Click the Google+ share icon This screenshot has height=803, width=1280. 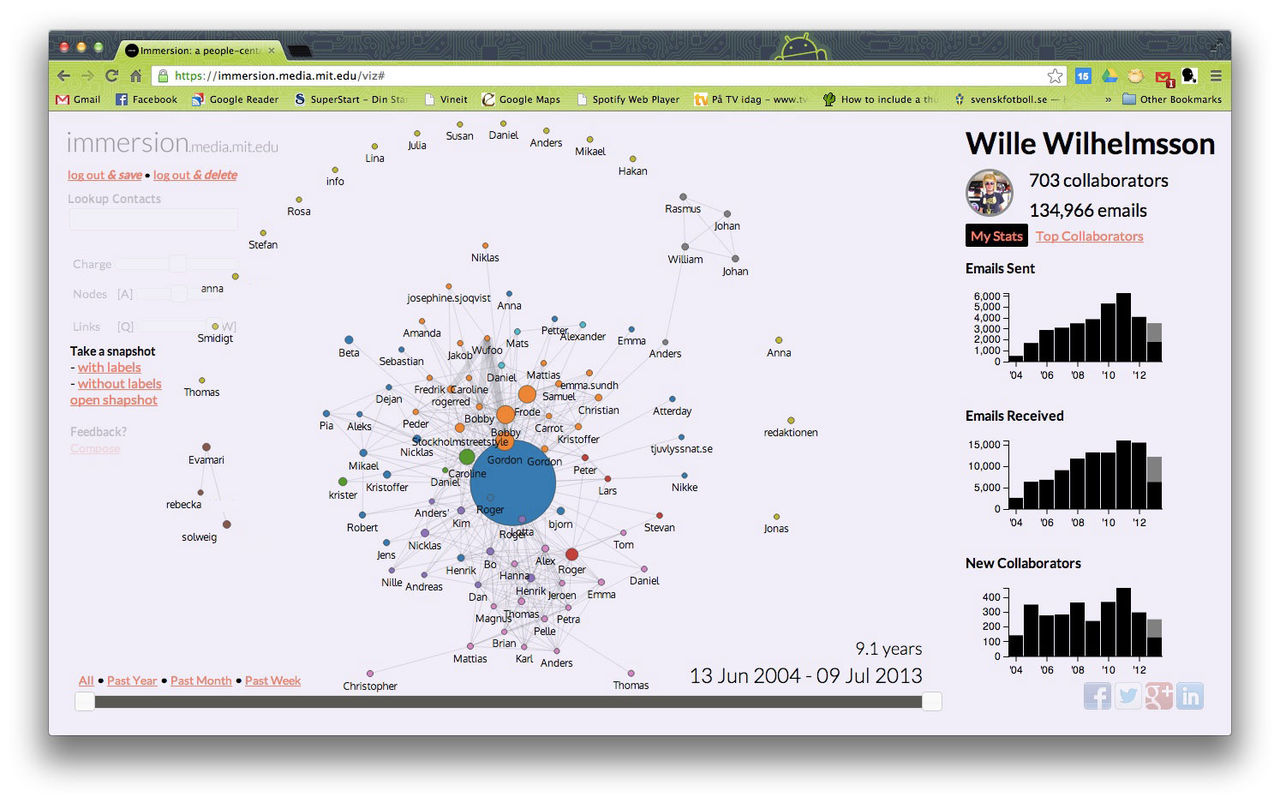tap(1159, 696)
